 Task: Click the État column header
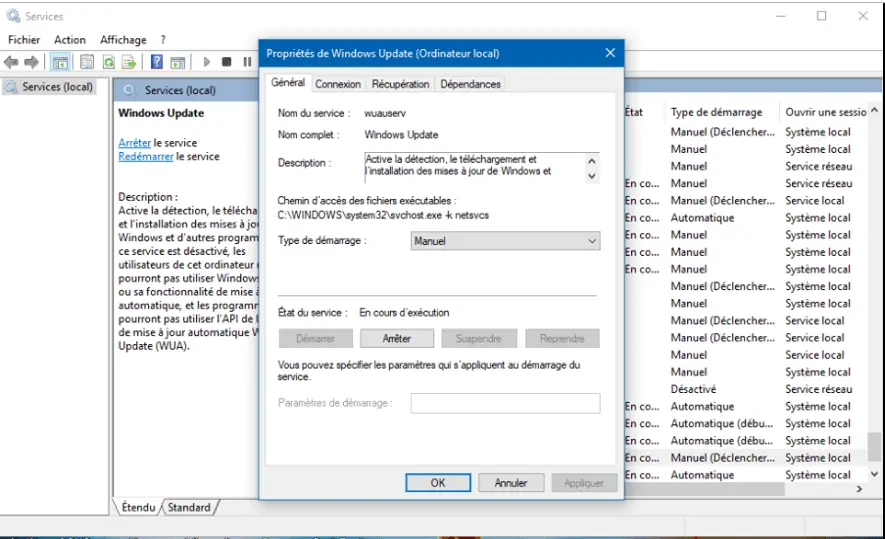(634, 112)
